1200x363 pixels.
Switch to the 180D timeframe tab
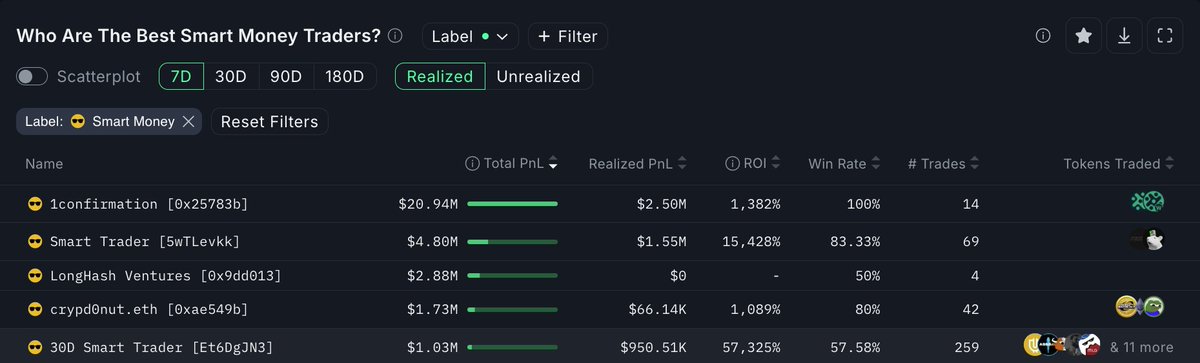[345, 77]
